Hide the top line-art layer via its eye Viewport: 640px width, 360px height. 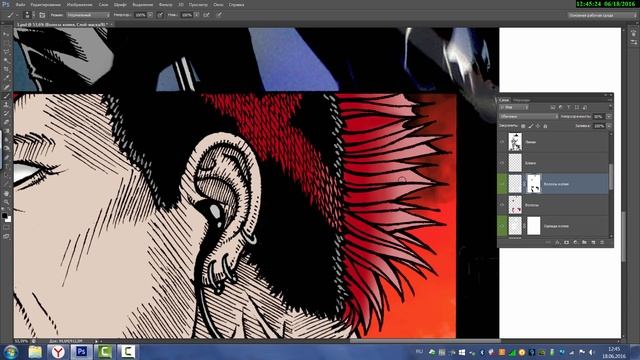[502, 142]
